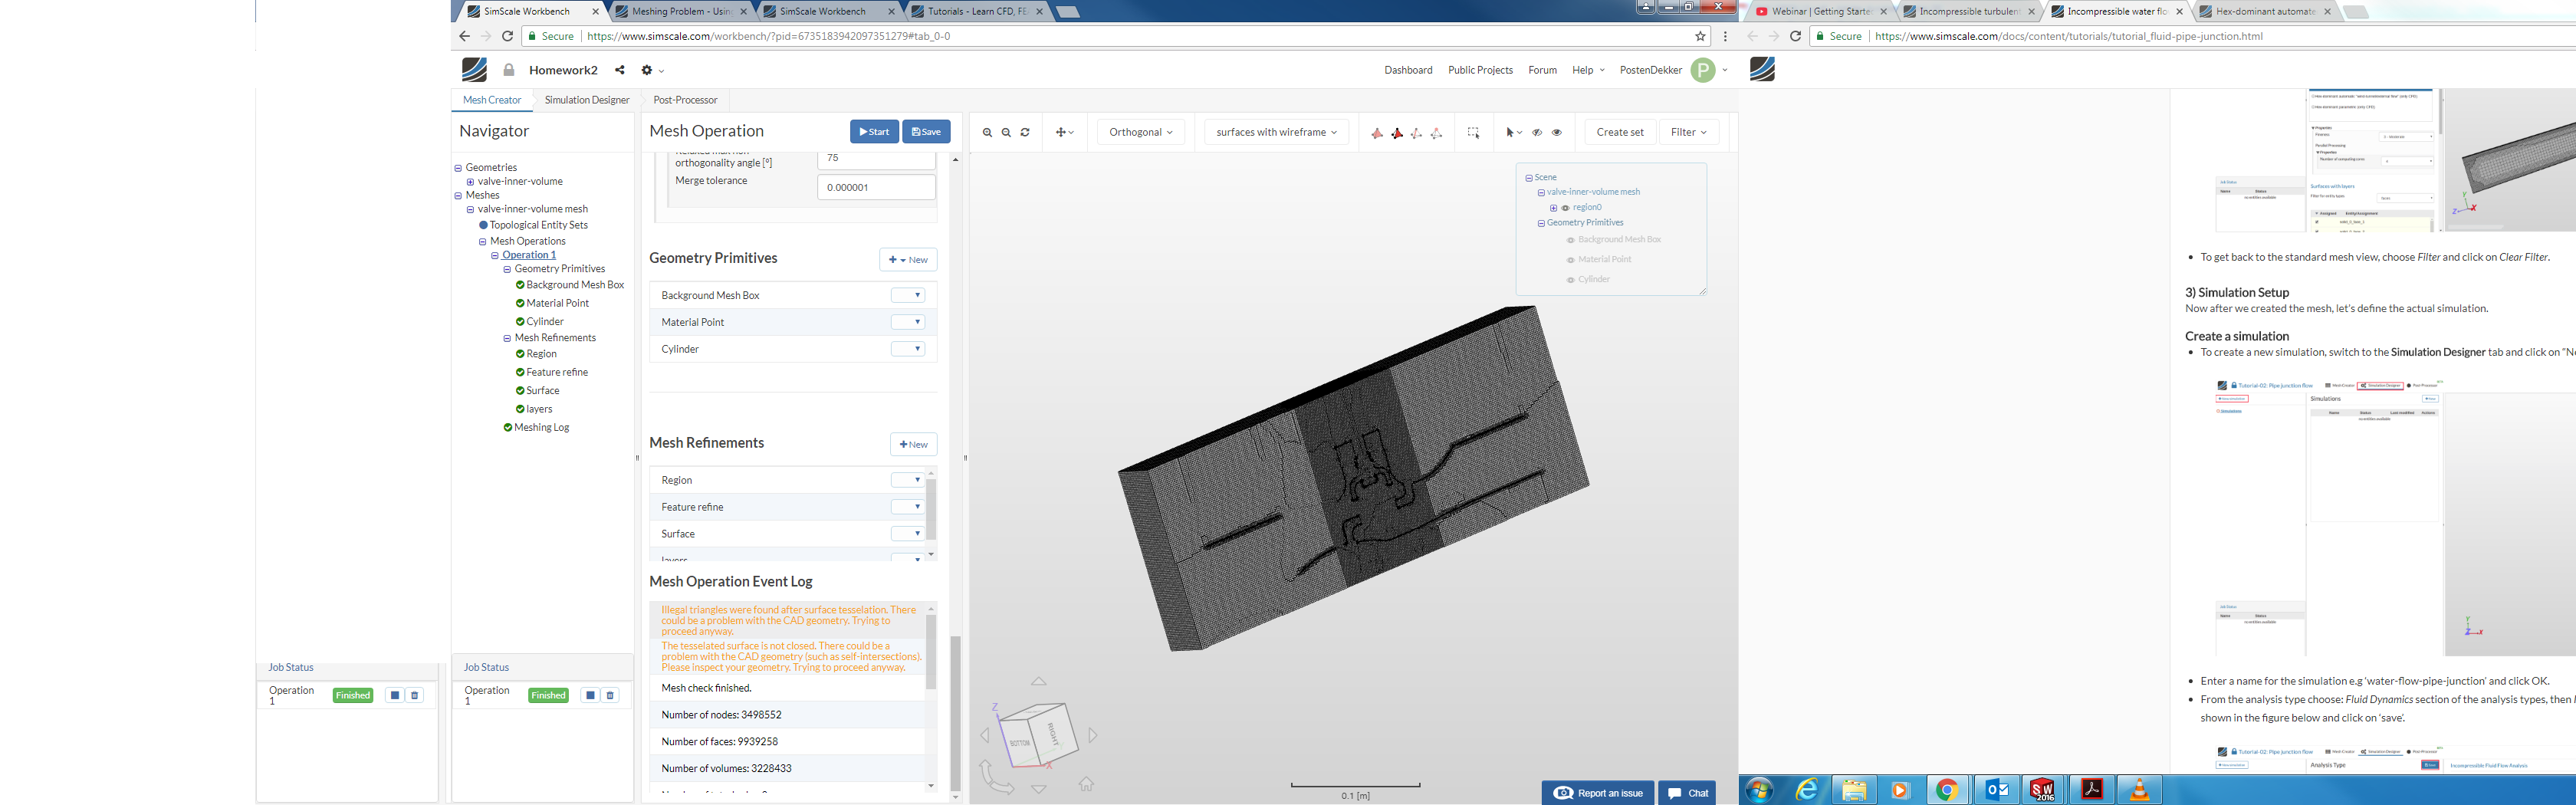This screenshot has height=805, width=2576.
Task: Open Google Chrome from the taskbar
Action: coord(1946,790)
